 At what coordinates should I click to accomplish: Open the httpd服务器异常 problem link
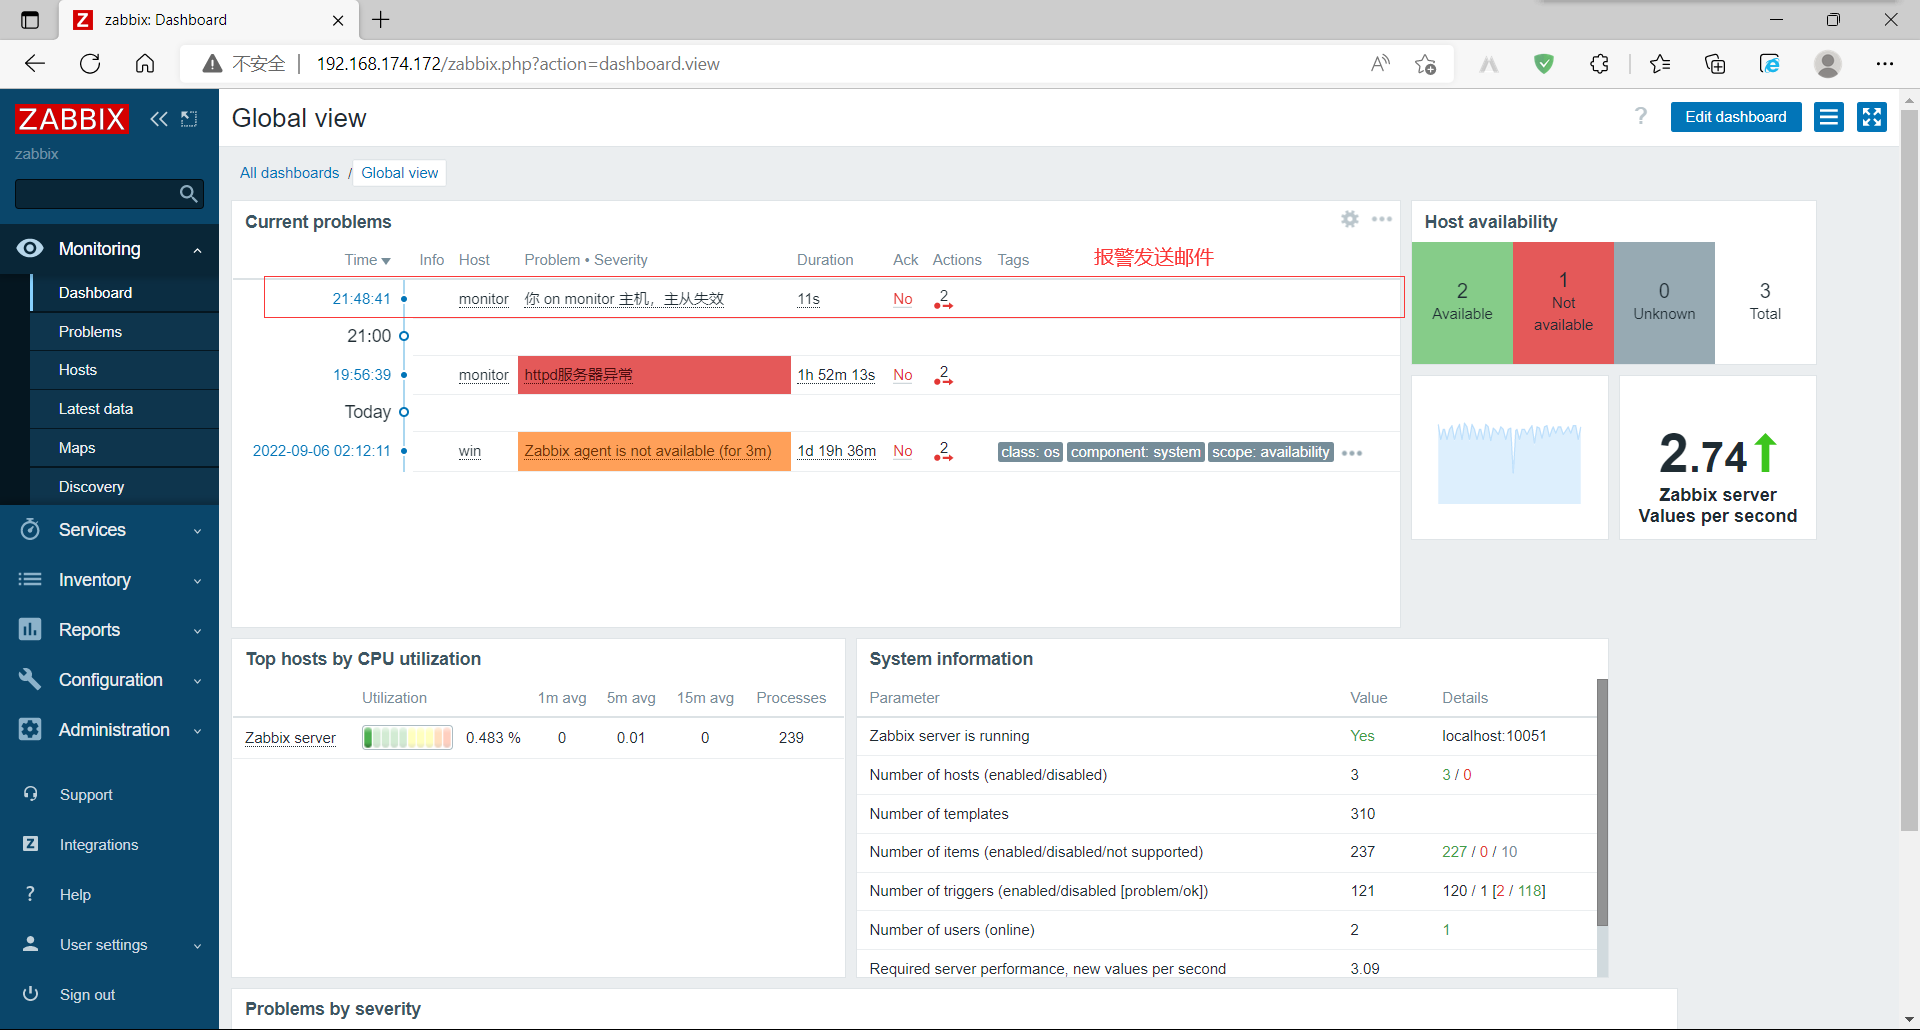578,375
